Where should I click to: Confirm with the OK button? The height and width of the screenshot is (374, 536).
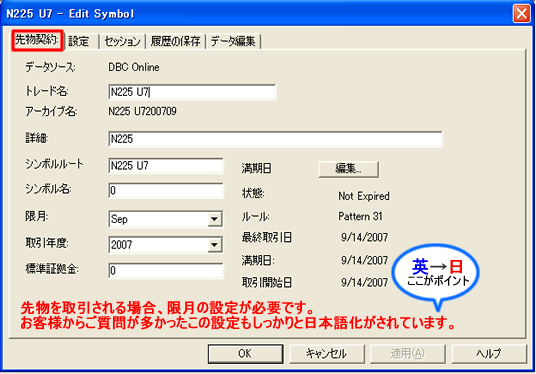[x=245, y=353]
